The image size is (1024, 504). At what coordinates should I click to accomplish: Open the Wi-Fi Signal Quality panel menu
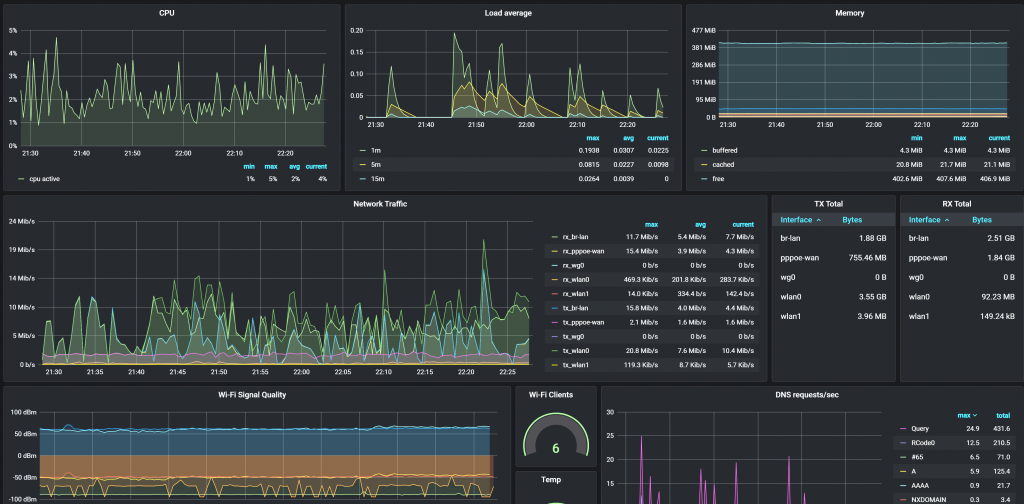252,394
